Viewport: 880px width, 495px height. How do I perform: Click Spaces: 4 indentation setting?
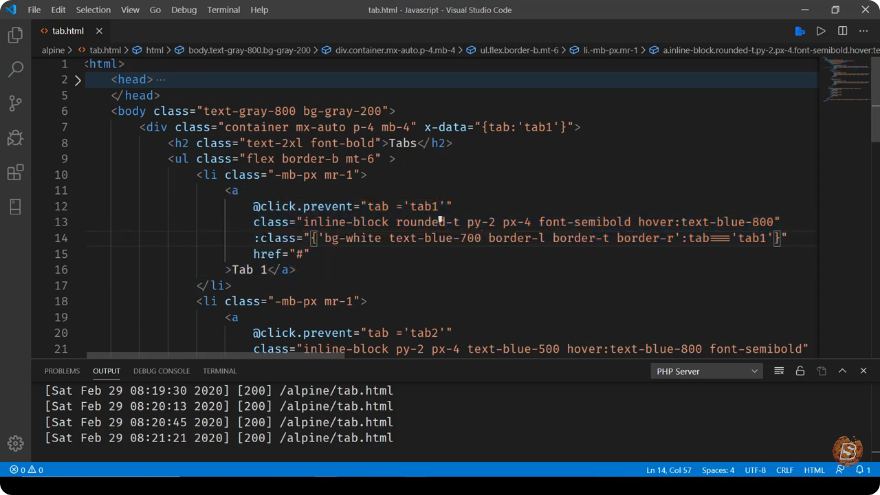(x=718, y=470)
